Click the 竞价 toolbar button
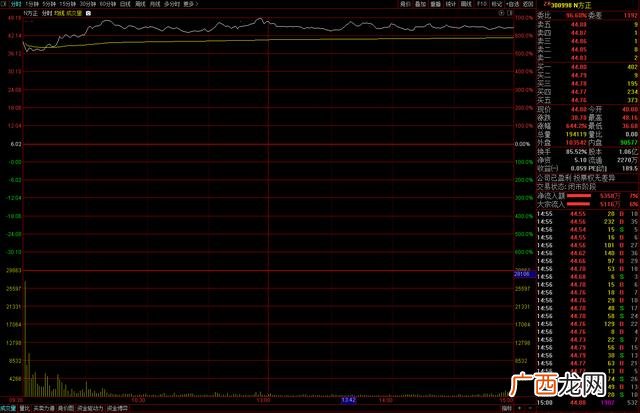The height and width of the screenshot is (413, 640). pos(405,4)
